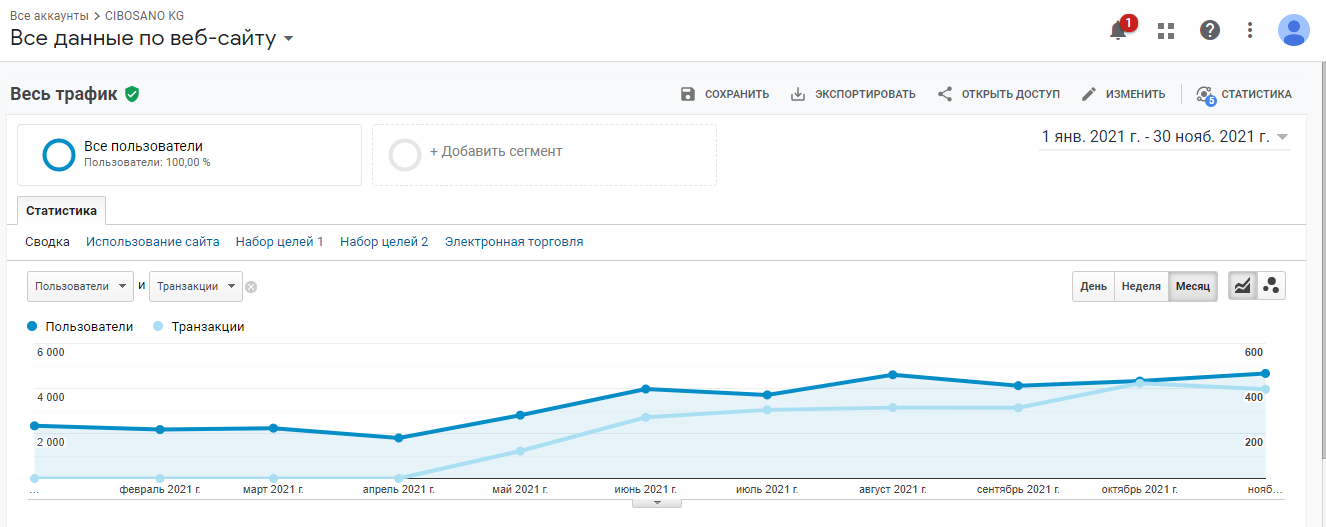Viewport: 1326px width, 527px height.
Task: Click the Экспортировать export icon
Action: [x=798, y=94]
